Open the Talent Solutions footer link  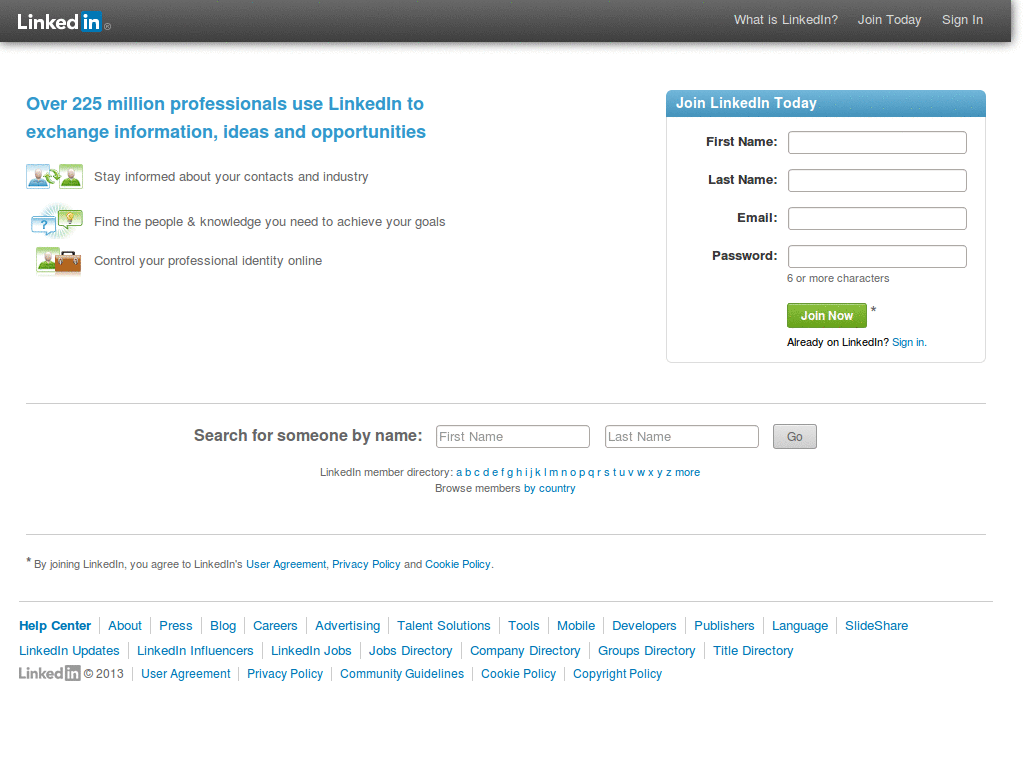pyautogui.click(x=443, y=626)
